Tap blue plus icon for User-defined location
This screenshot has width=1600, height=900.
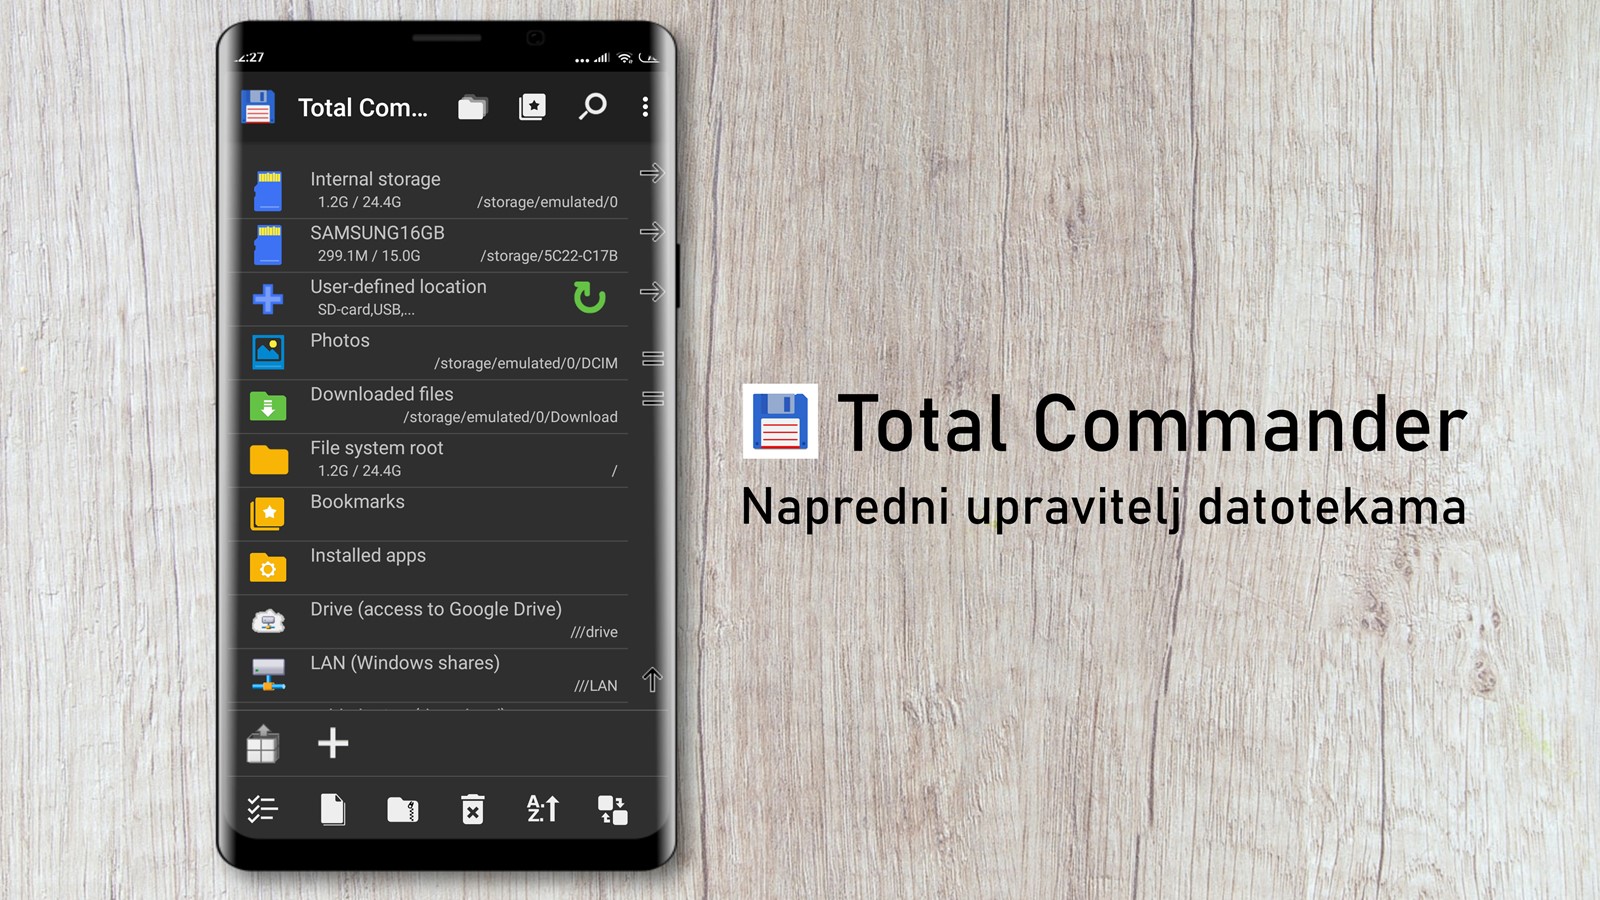click(x=268, y=299)
